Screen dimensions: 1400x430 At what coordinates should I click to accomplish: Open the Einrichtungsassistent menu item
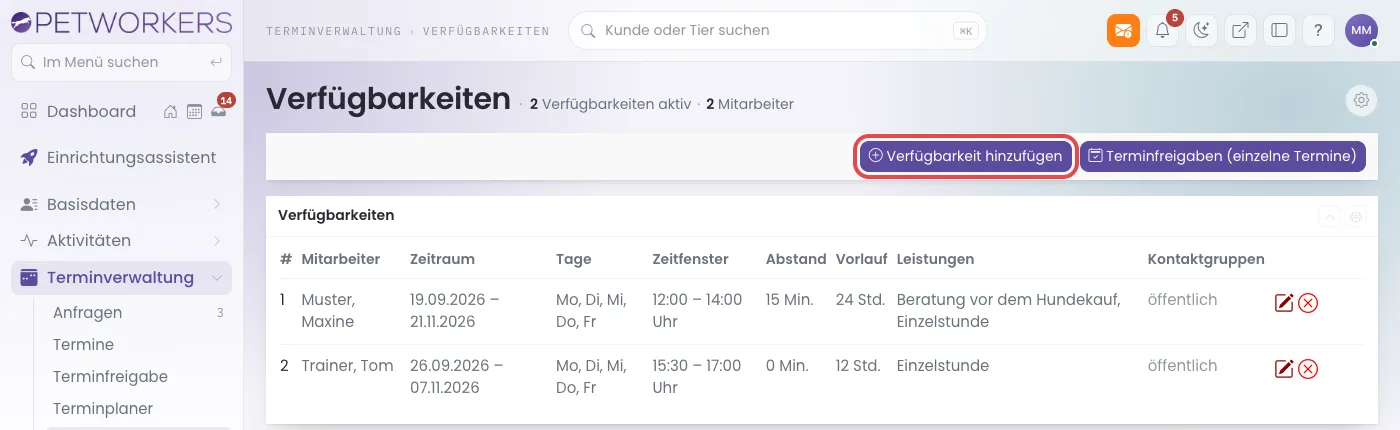click(121, 157)
